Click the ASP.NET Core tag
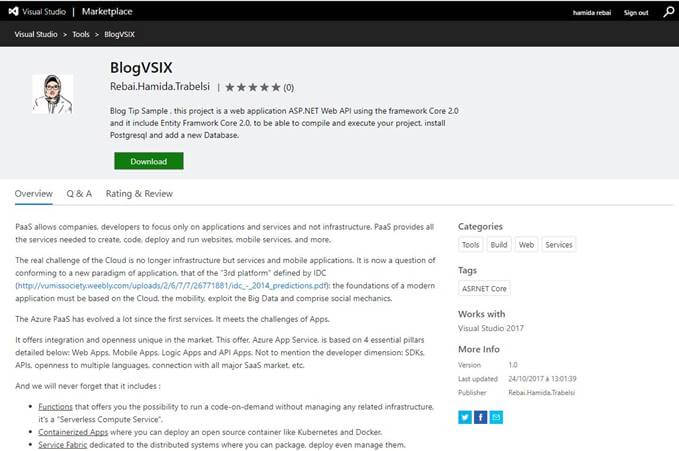The image size is (679, 451). (x=485, y=288)
